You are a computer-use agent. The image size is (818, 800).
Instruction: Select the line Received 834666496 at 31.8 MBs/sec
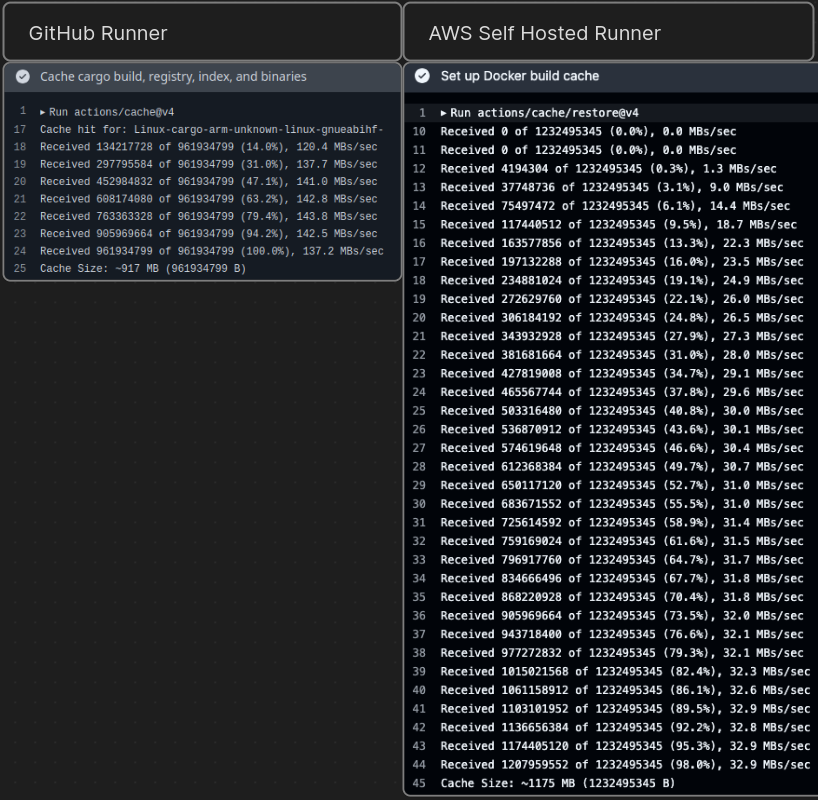(x=622, y=578)
